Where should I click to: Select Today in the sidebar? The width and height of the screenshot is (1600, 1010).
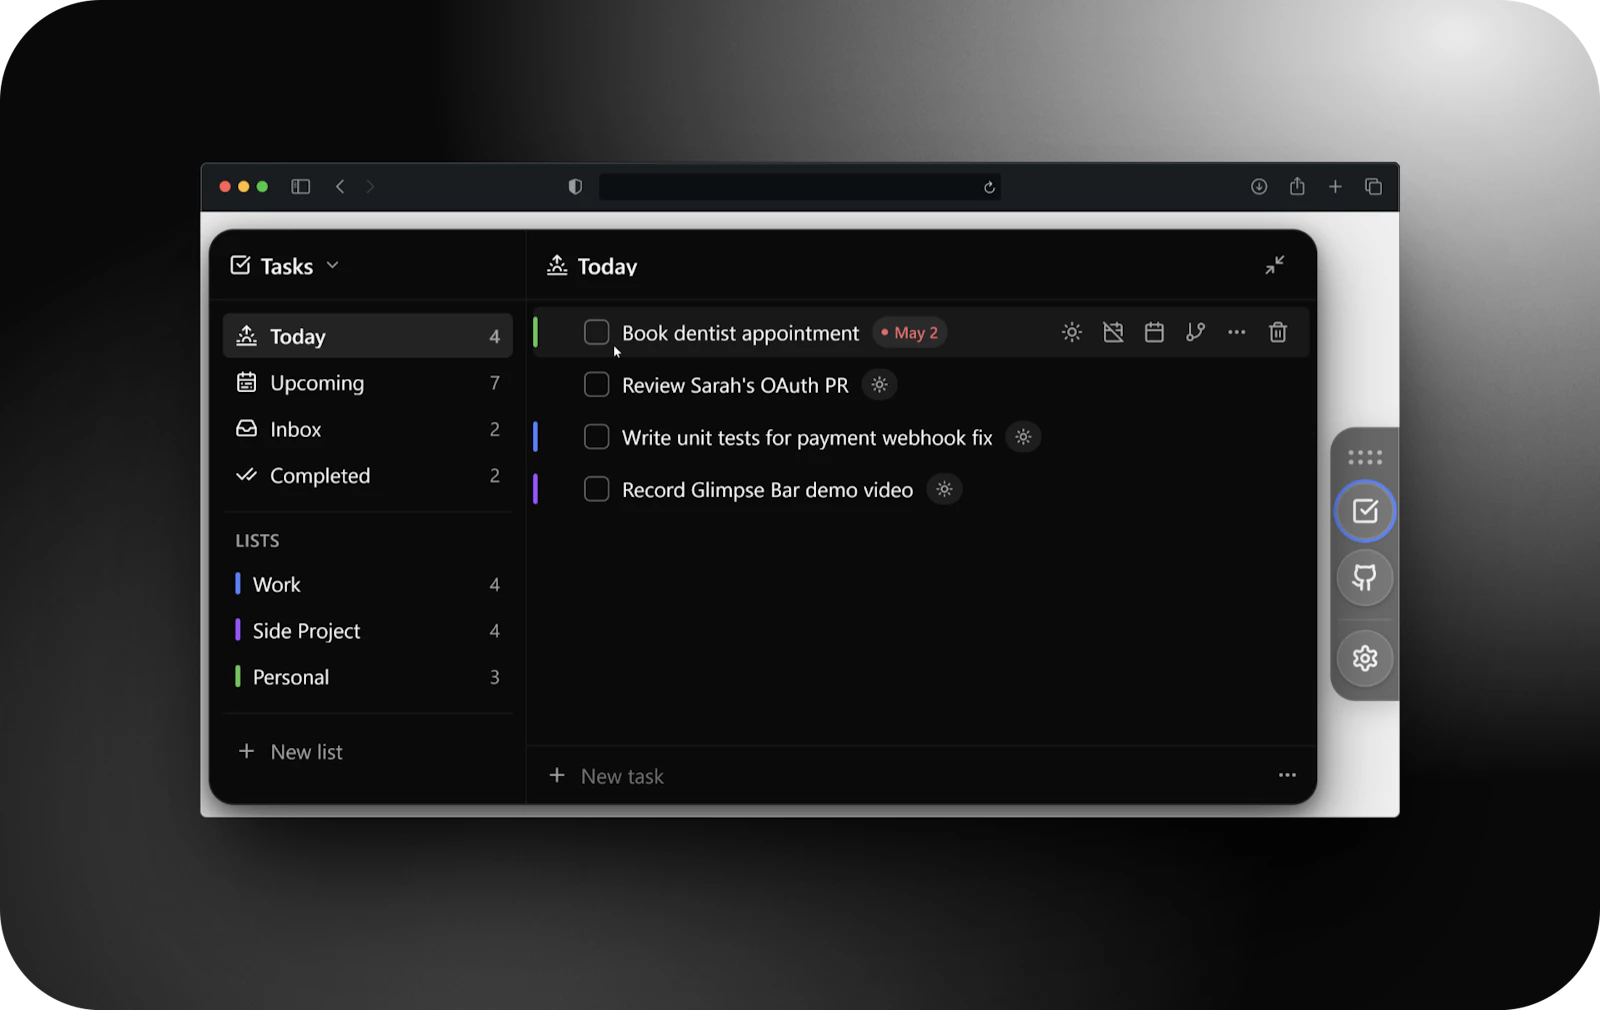(x=367, y=336)
